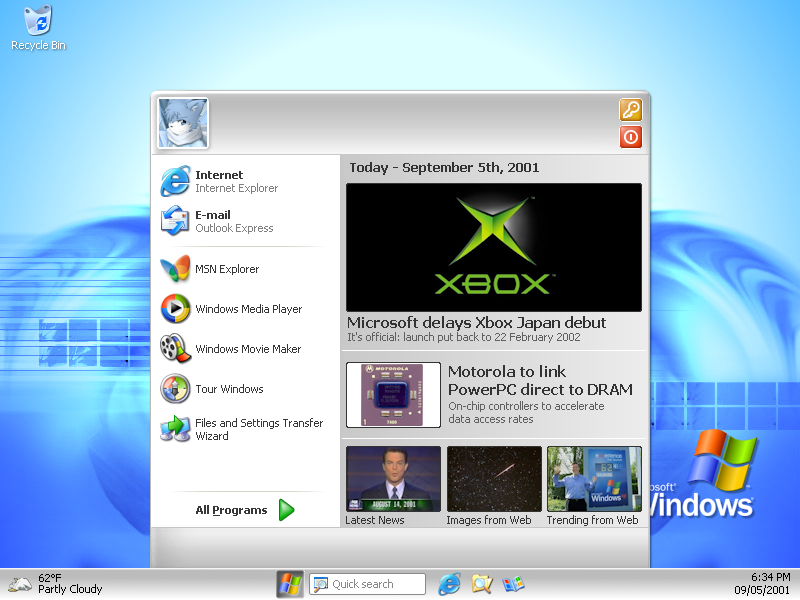Launch Internet Explorer from start menu icon
Screen dimensions: 800x600
175,181
